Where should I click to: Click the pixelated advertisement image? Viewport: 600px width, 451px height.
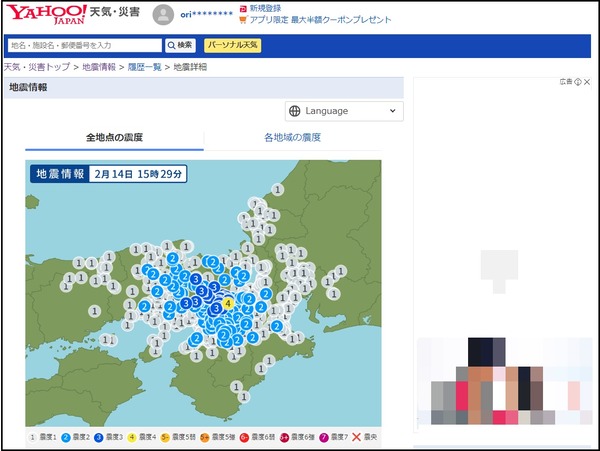tap(505, 381)
